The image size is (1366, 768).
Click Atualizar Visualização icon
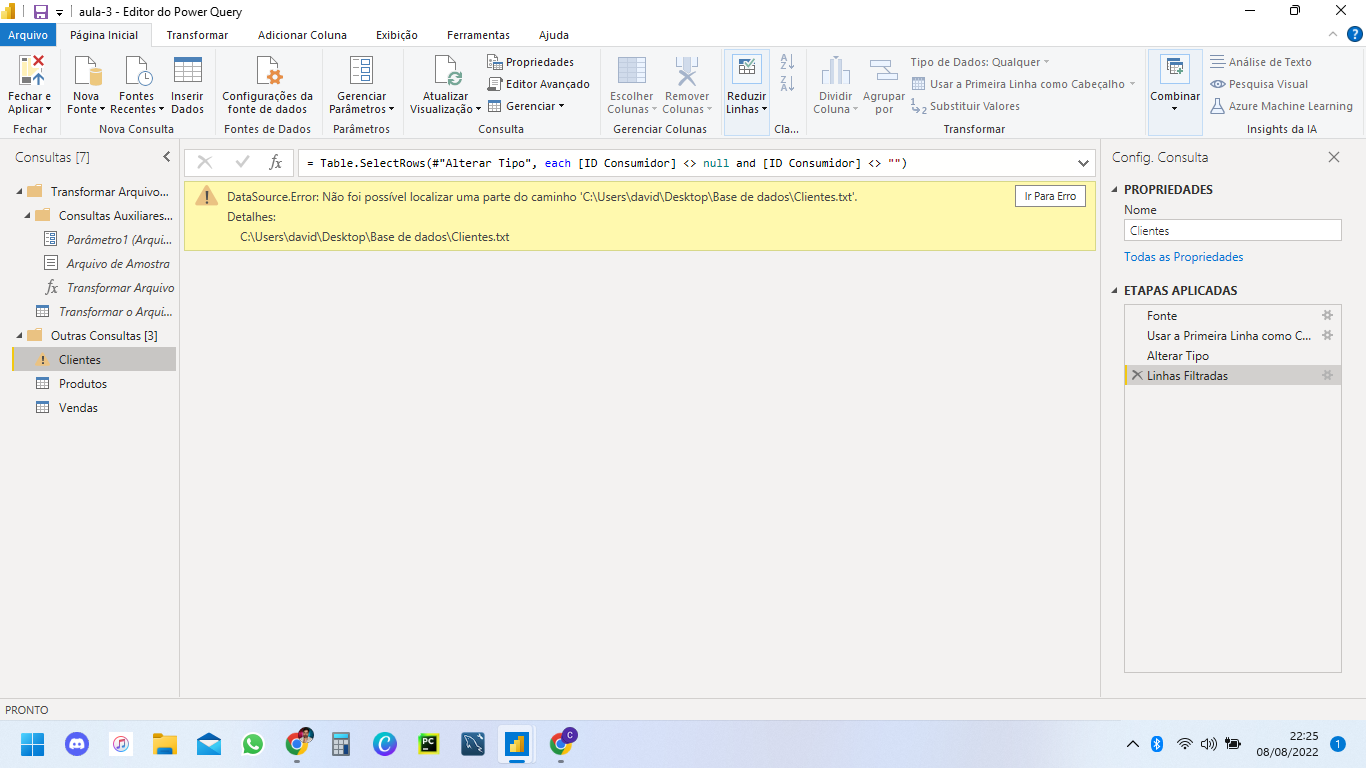tap(445, 71)
